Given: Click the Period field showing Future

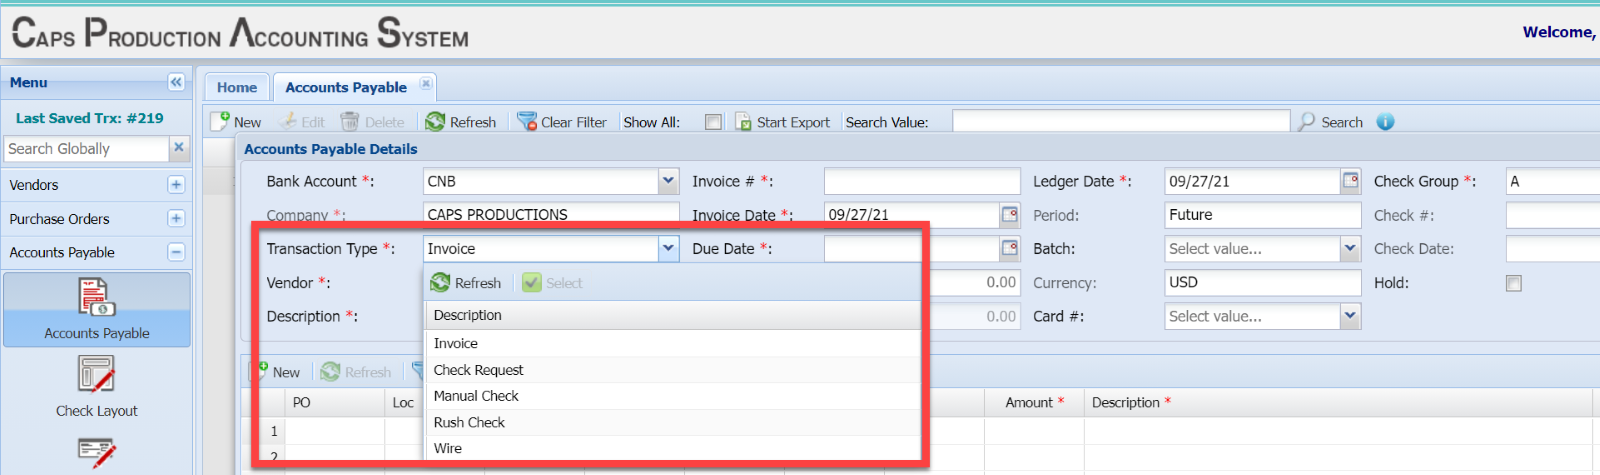Looking at the screenshot, I should point(1263,215).
